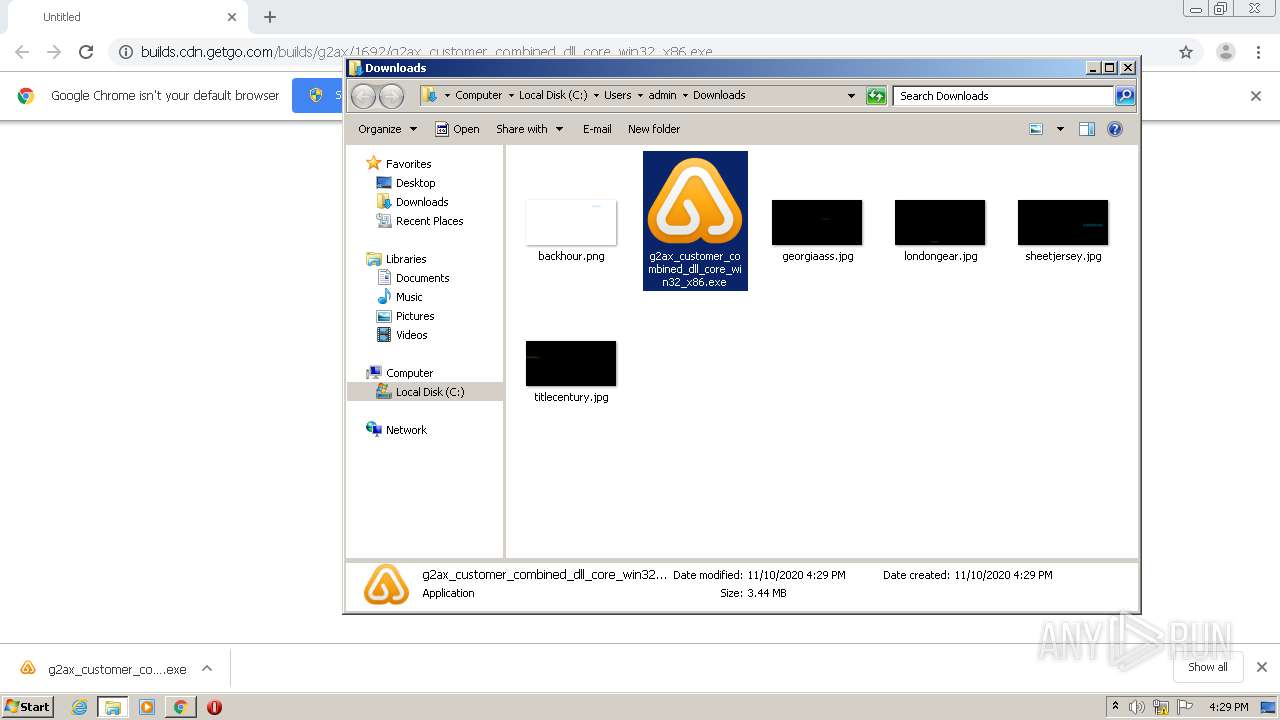Screen dimensions: 1280x720
Task: Open Action Center flag icon
Action: pyautogui.click(x=1184, y=707)
